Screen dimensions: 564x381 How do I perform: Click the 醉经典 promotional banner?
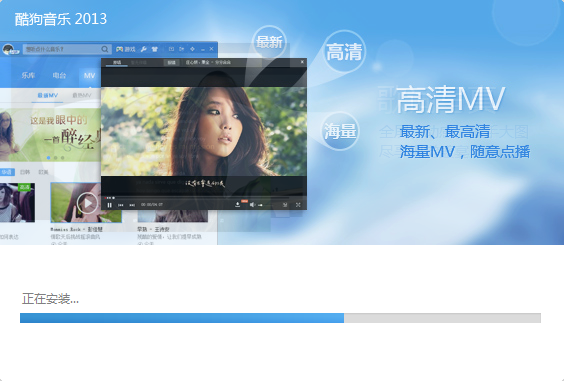(x=50, y=135)
